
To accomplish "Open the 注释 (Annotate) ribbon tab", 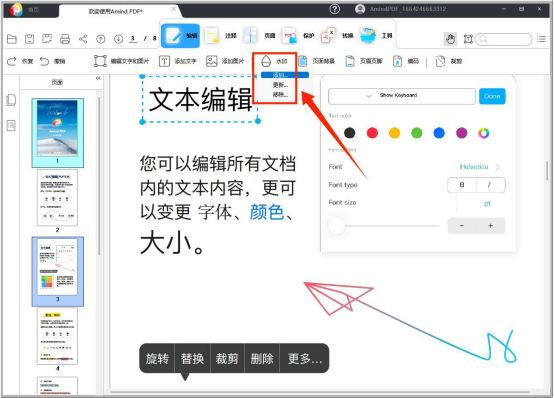I will [220, 36].
